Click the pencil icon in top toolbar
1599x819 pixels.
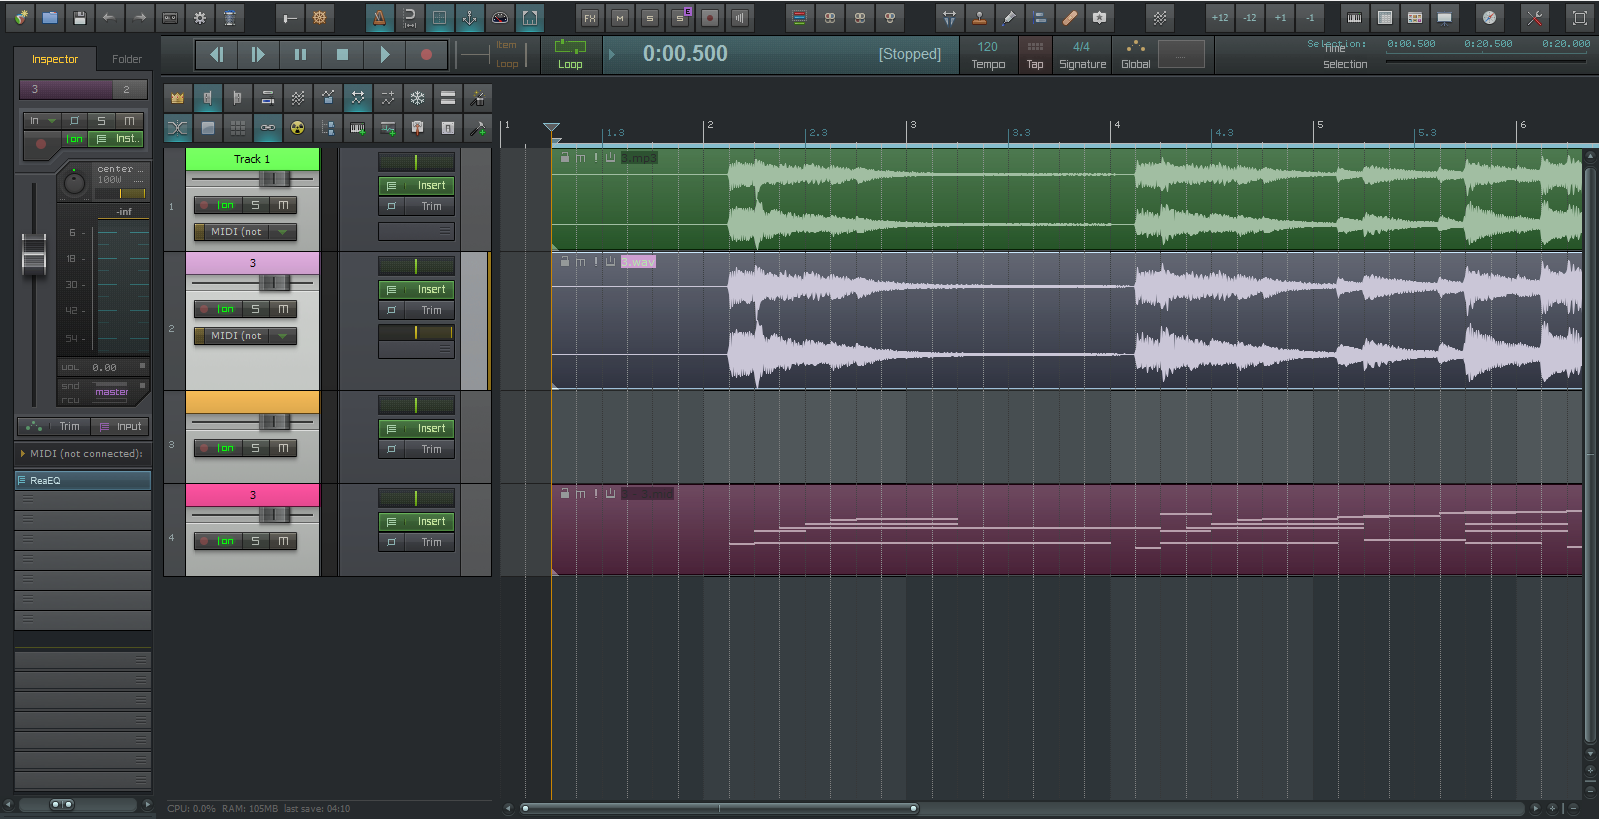click(x=1009, y=17)
